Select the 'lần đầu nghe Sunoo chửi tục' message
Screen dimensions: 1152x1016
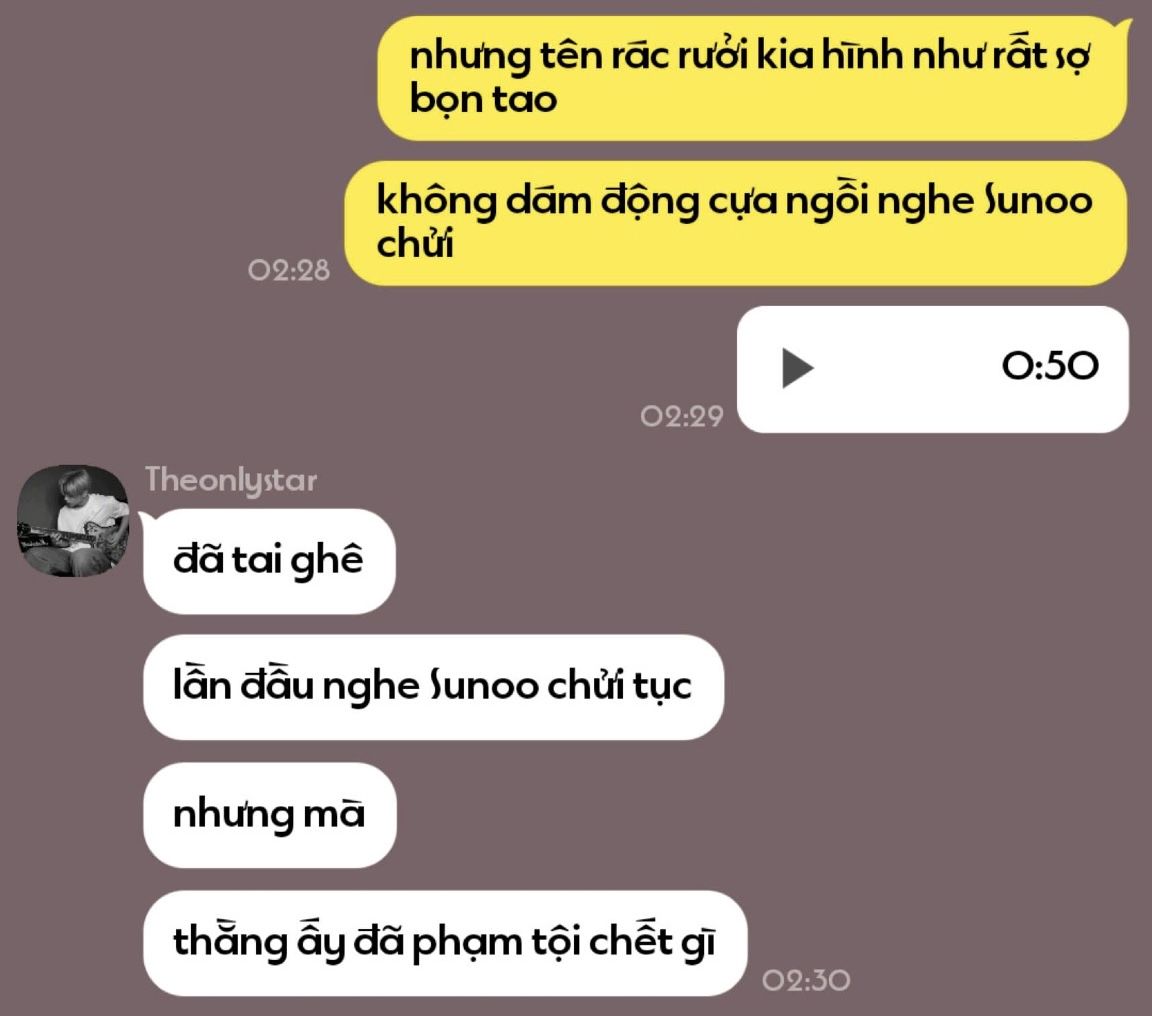coord(433,687)
